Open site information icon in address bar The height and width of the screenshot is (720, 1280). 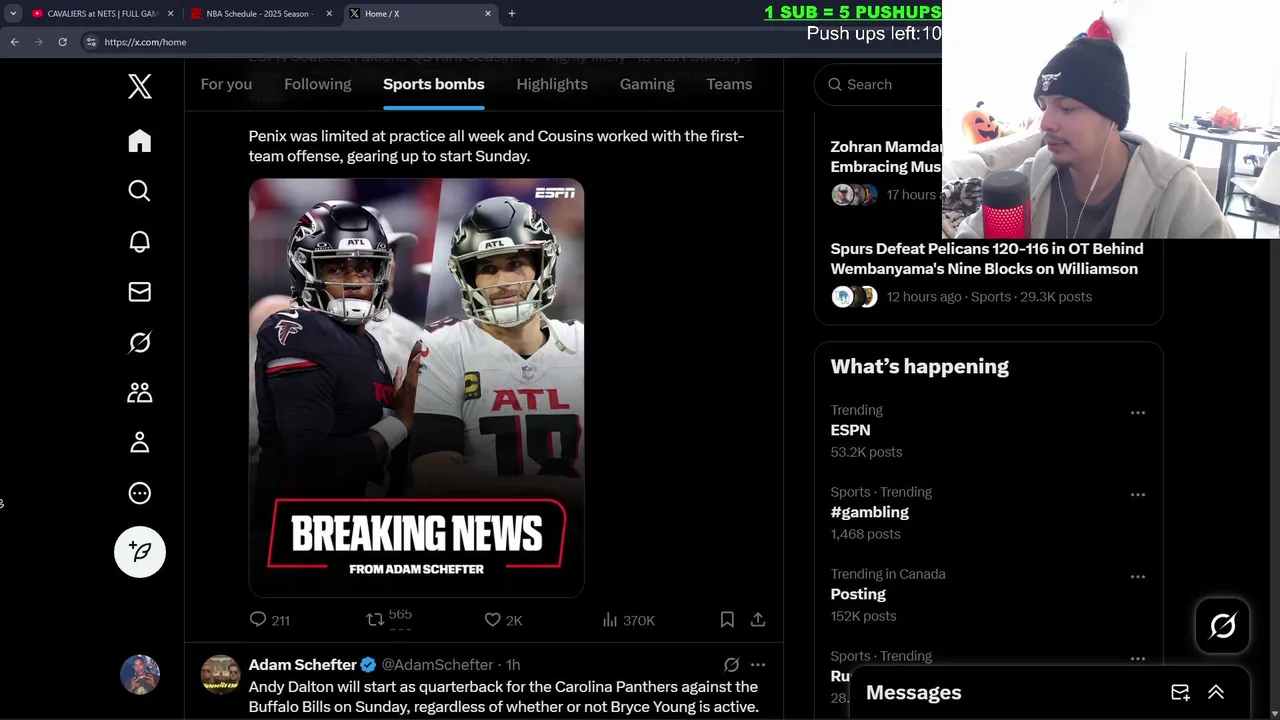(91, 42)
